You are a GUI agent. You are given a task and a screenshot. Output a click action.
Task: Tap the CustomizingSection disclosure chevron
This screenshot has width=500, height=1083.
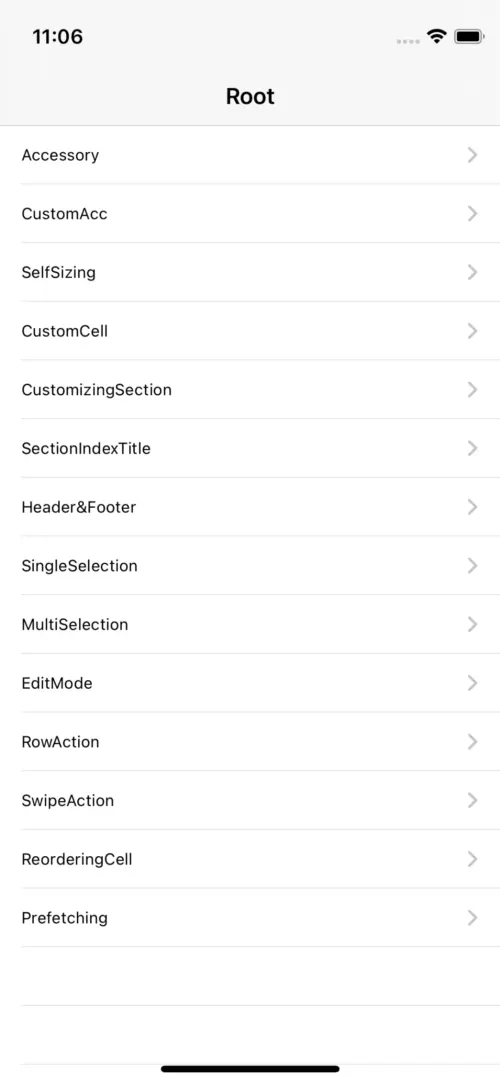(472, 390)
